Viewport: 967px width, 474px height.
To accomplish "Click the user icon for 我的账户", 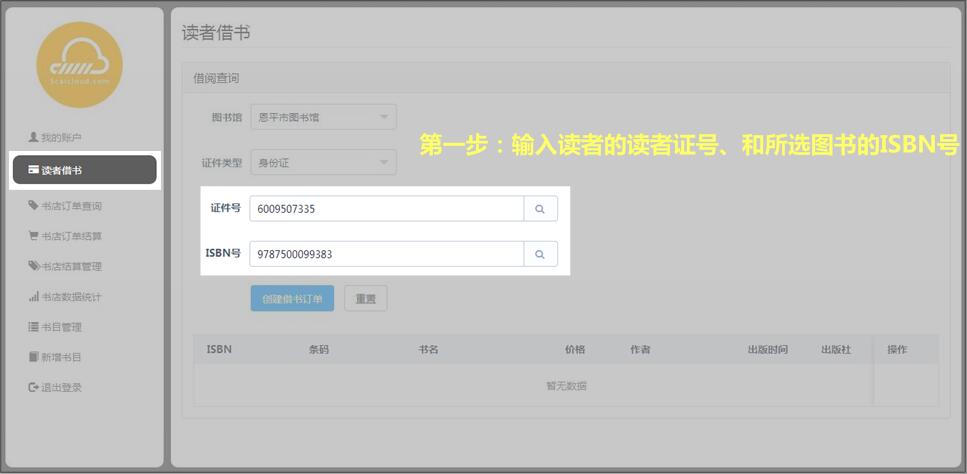I will point(33,137).
